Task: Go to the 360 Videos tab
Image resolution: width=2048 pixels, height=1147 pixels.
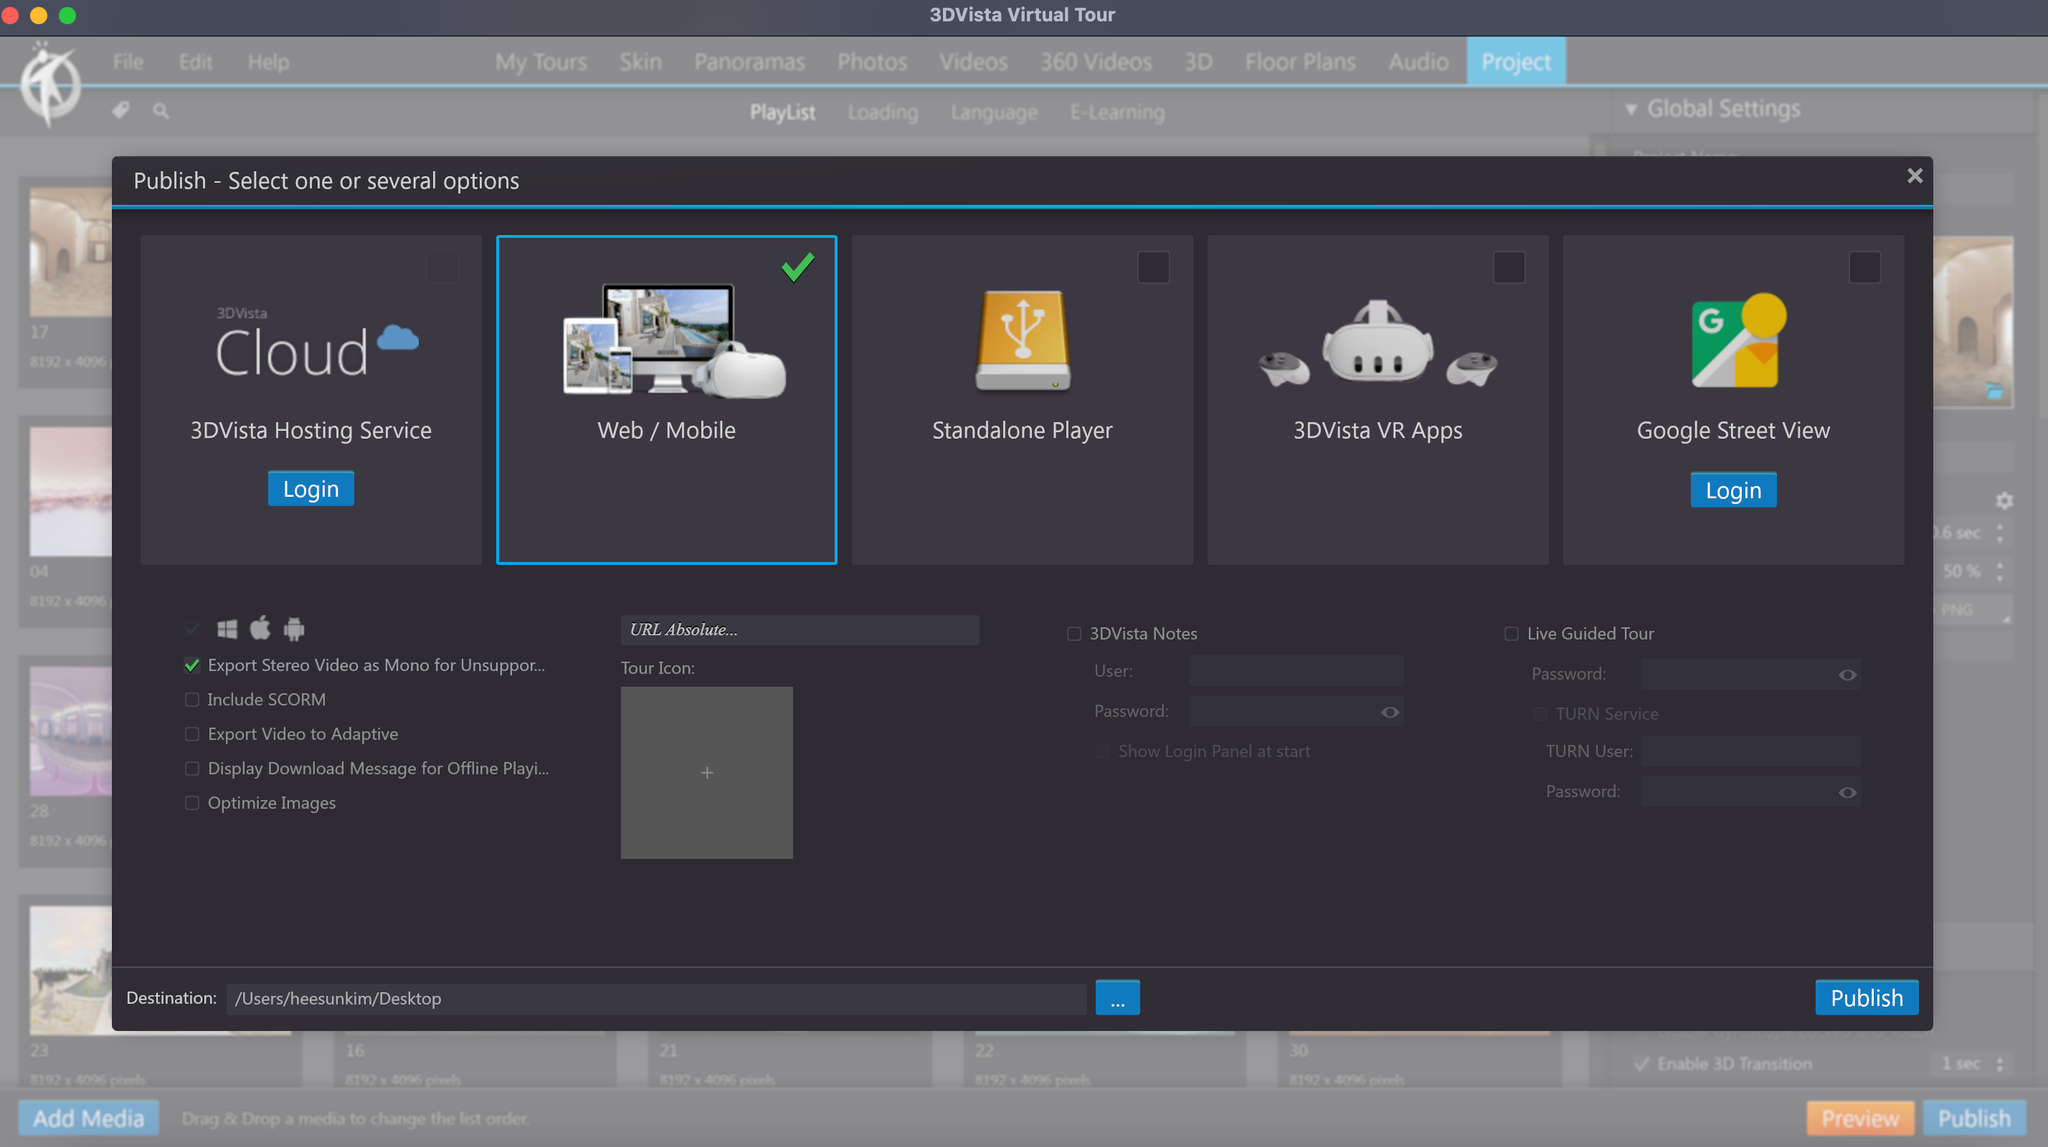Action: click(1096, 62)
